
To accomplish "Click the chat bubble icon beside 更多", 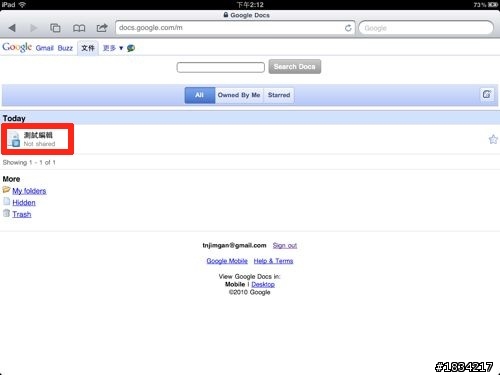I will (131, 48).
